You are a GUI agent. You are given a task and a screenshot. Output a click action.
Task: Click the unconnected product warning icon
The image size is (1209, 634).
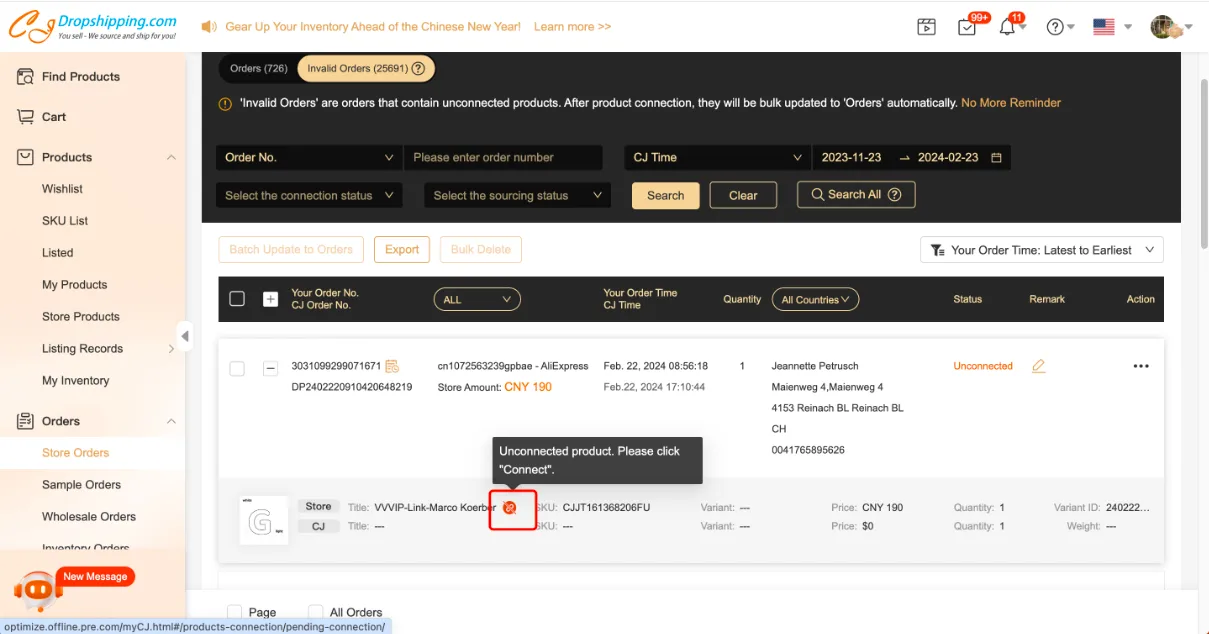510,508
